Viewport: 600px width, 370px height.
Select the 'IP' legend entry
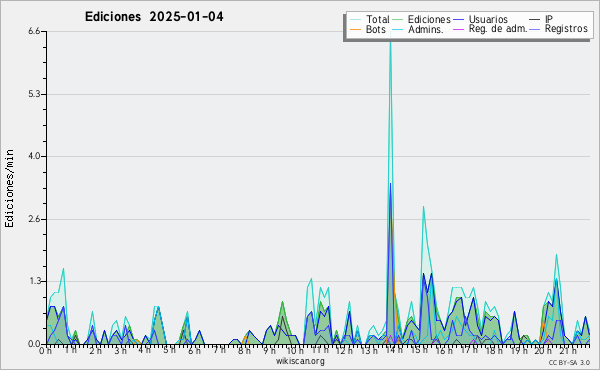[541, 19]
